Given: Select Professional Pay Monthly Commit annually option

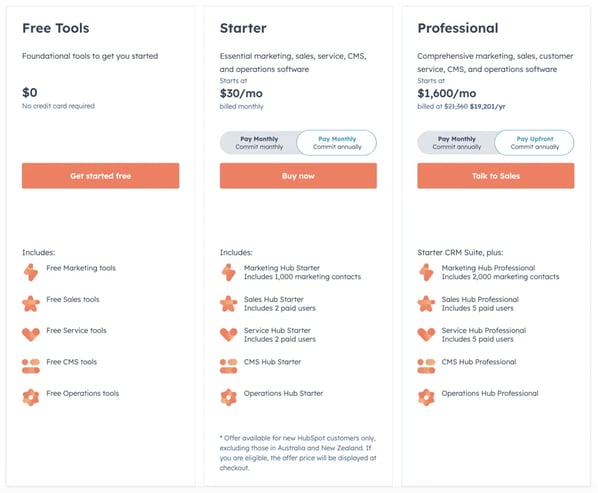Looking at the screenshot, I should coord(457,143).
